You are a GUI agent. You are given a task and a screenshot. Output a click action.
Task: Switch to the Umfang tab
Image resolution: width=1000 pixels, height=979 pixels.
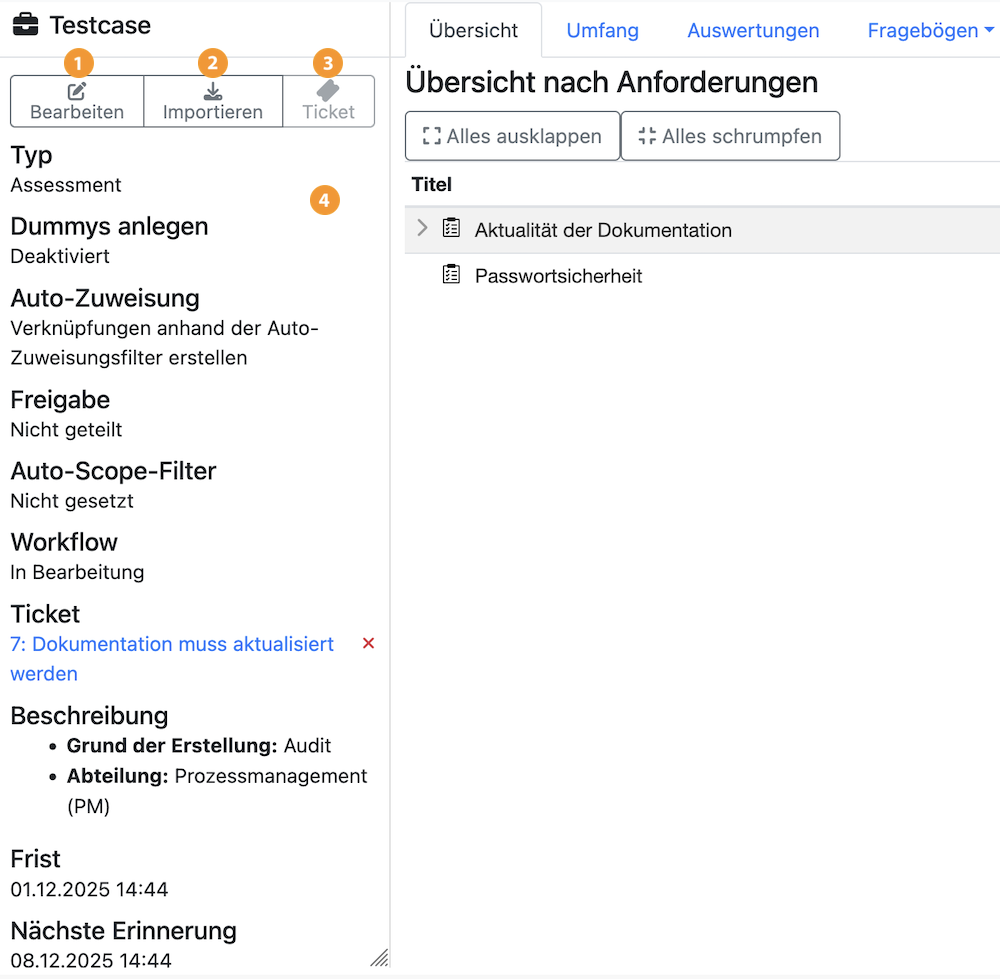tap(602, 30)
